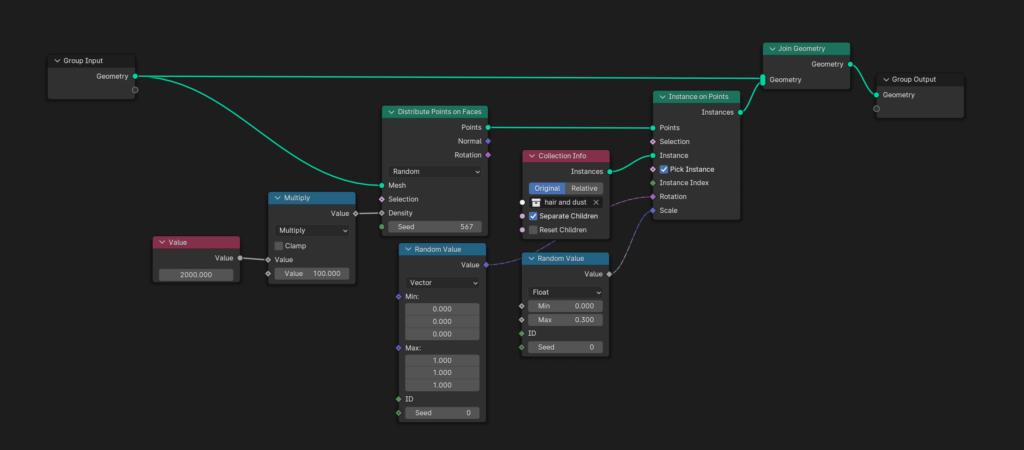Click the Seed 567 field
1024x450 pixels.
click(435, 227)
